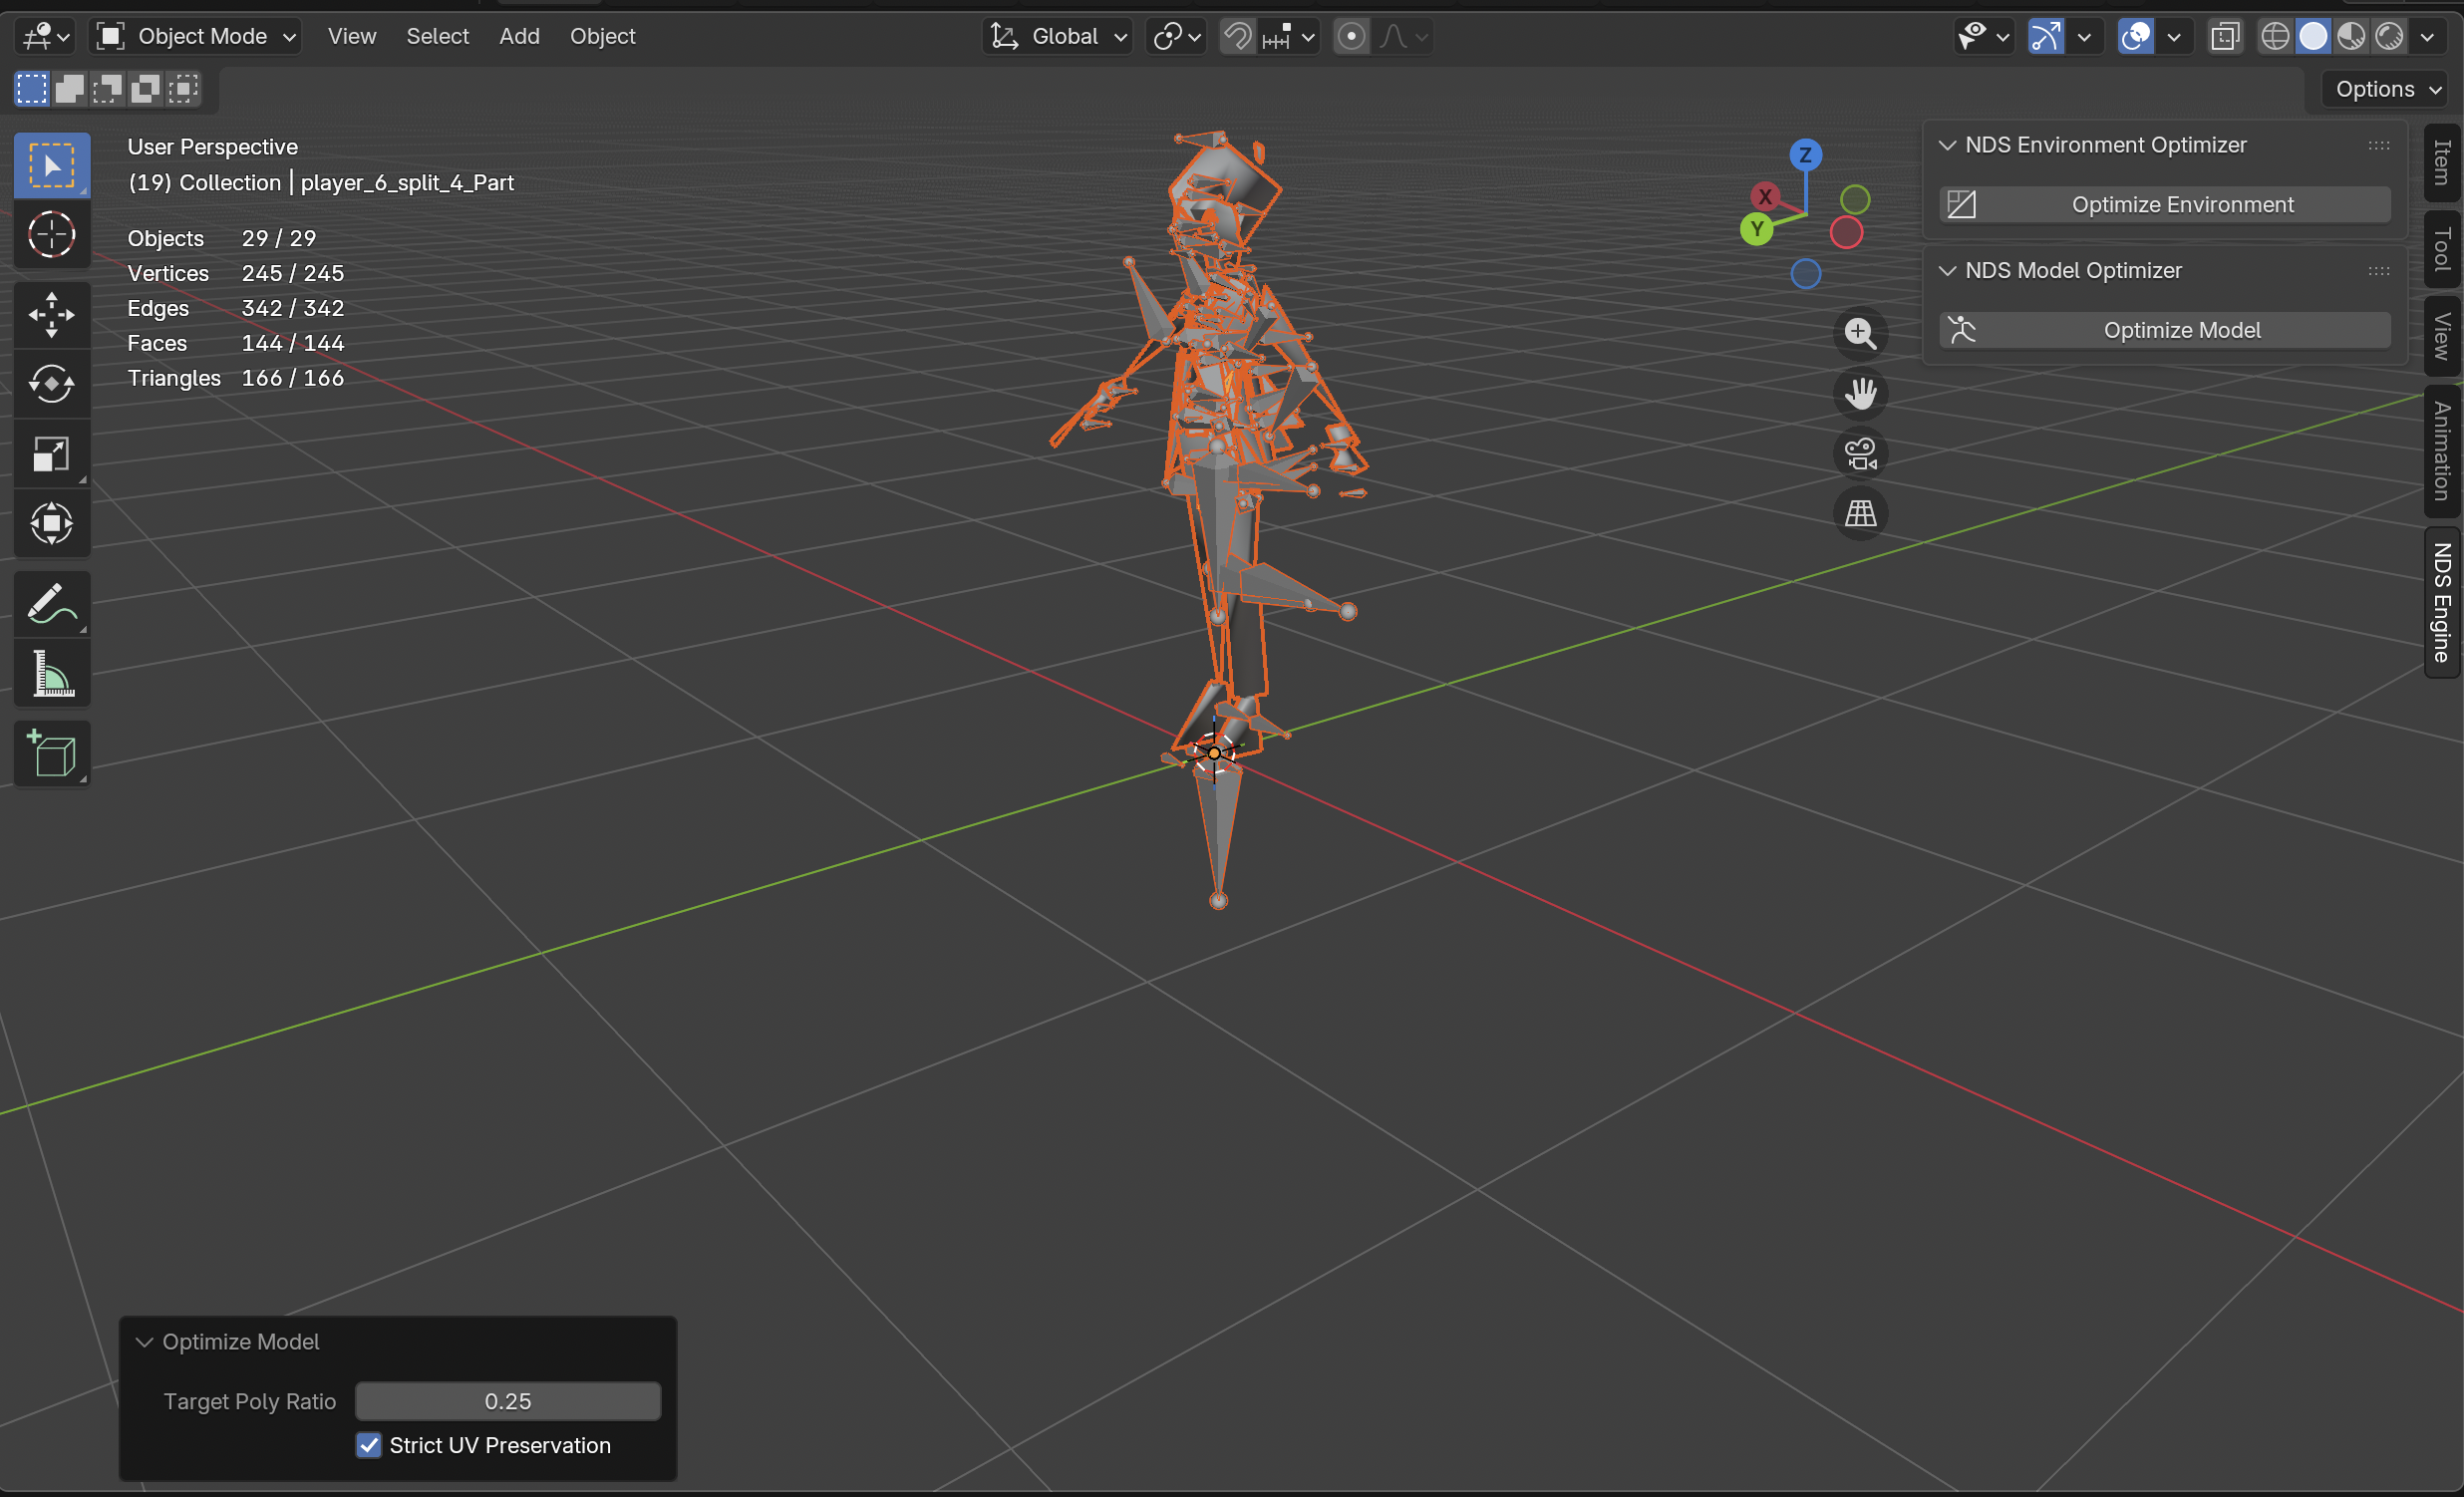
Task: Click the proportional falloff curve selector
Action: click(x=1404, y=37)
